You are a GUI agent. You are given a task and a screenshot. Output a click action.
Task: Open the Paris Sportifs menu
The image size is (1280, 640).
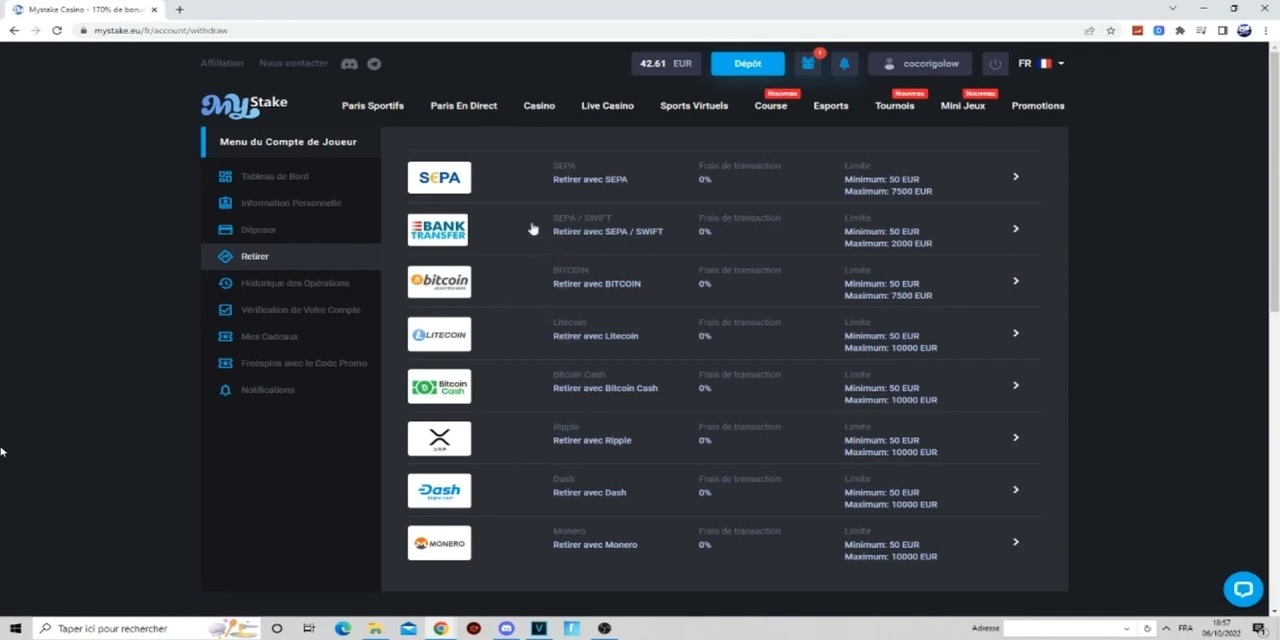point(373,106)
